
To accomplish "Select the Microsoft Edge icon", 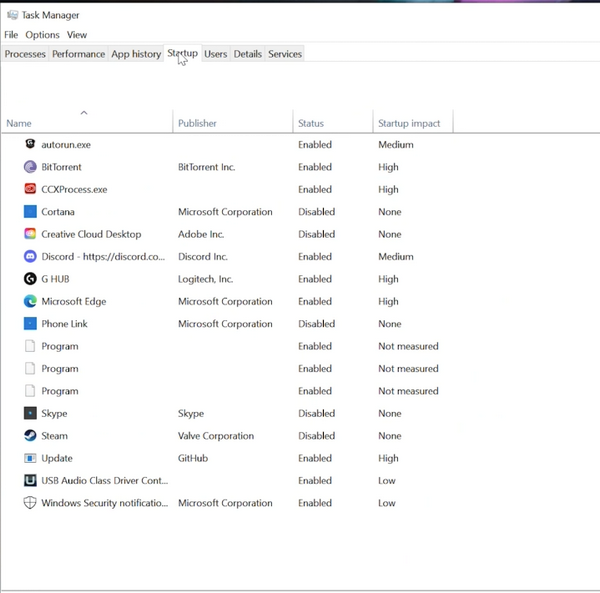I will (x=30, y=301).
